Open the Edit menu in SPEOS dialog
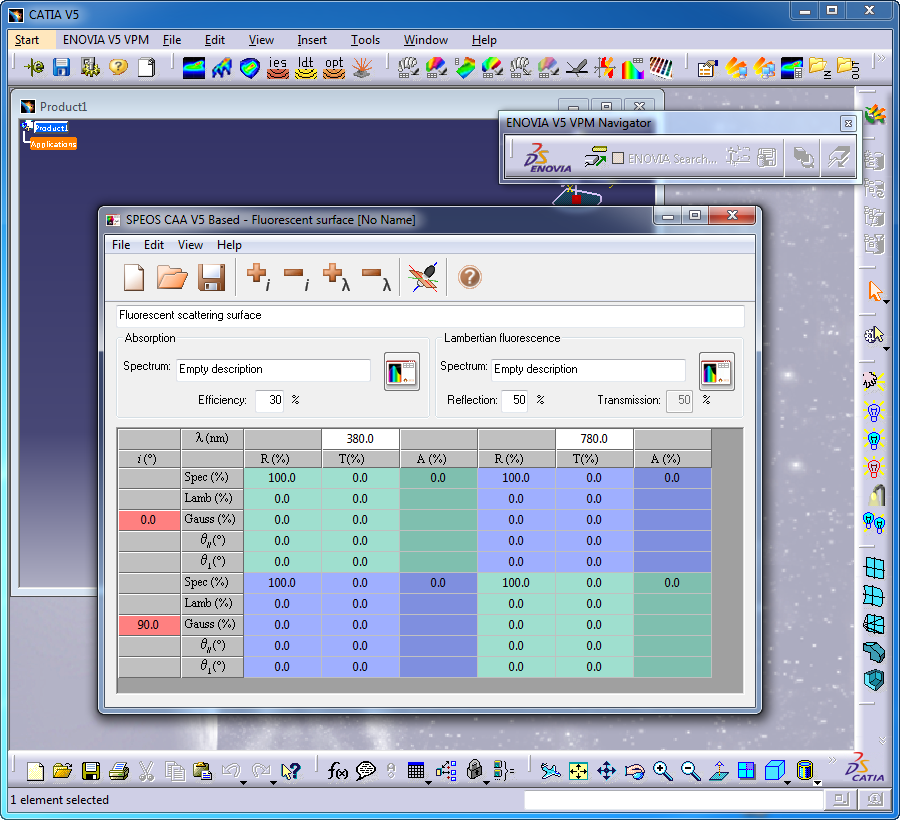 click(x=154, y=245)
